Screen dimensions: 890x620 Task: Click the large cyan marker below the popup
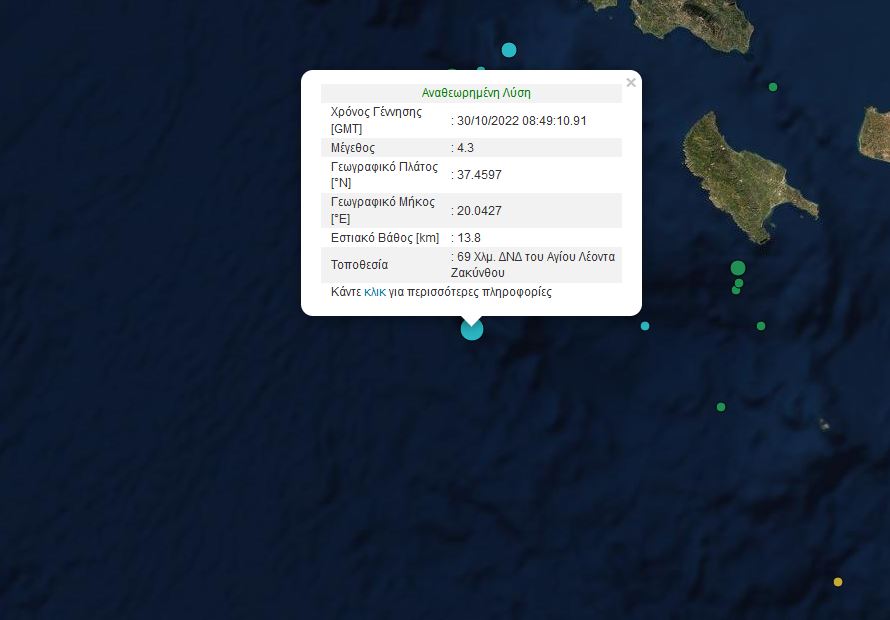472,329
